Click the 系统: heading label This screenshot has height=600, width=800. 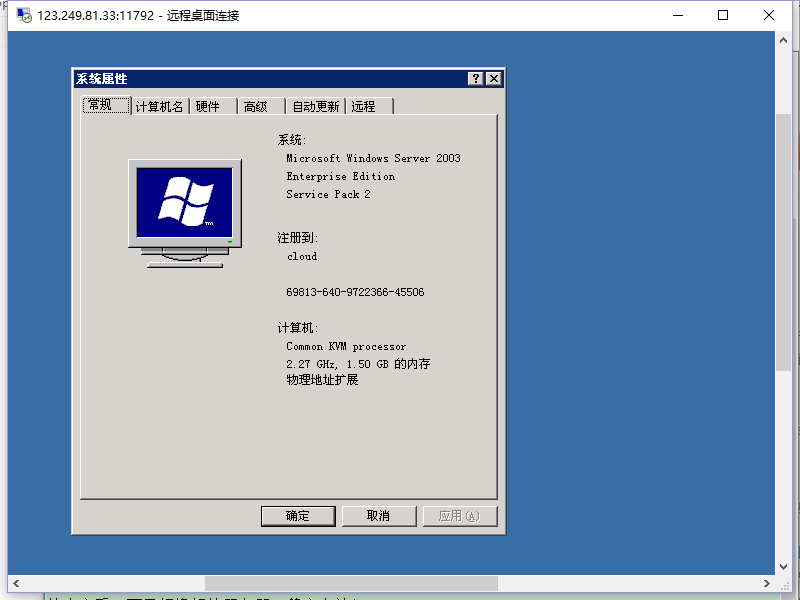pos(292,140)
